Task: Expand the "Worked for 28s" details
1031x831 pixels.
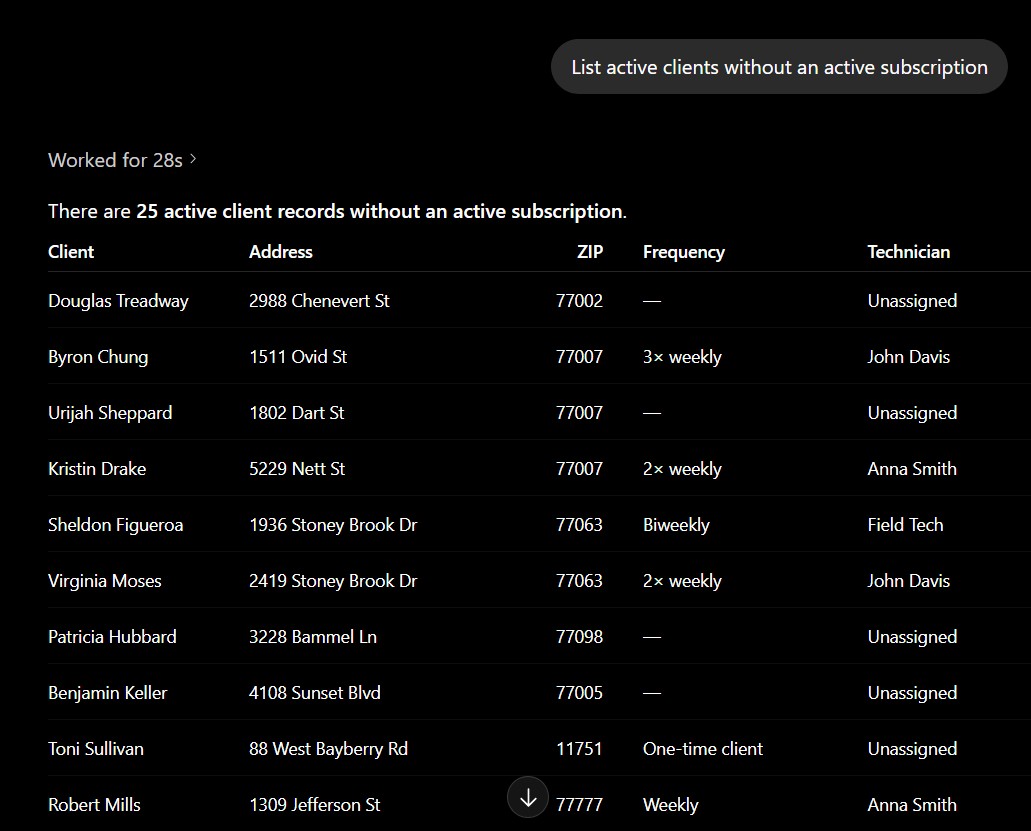Action: 122,160
